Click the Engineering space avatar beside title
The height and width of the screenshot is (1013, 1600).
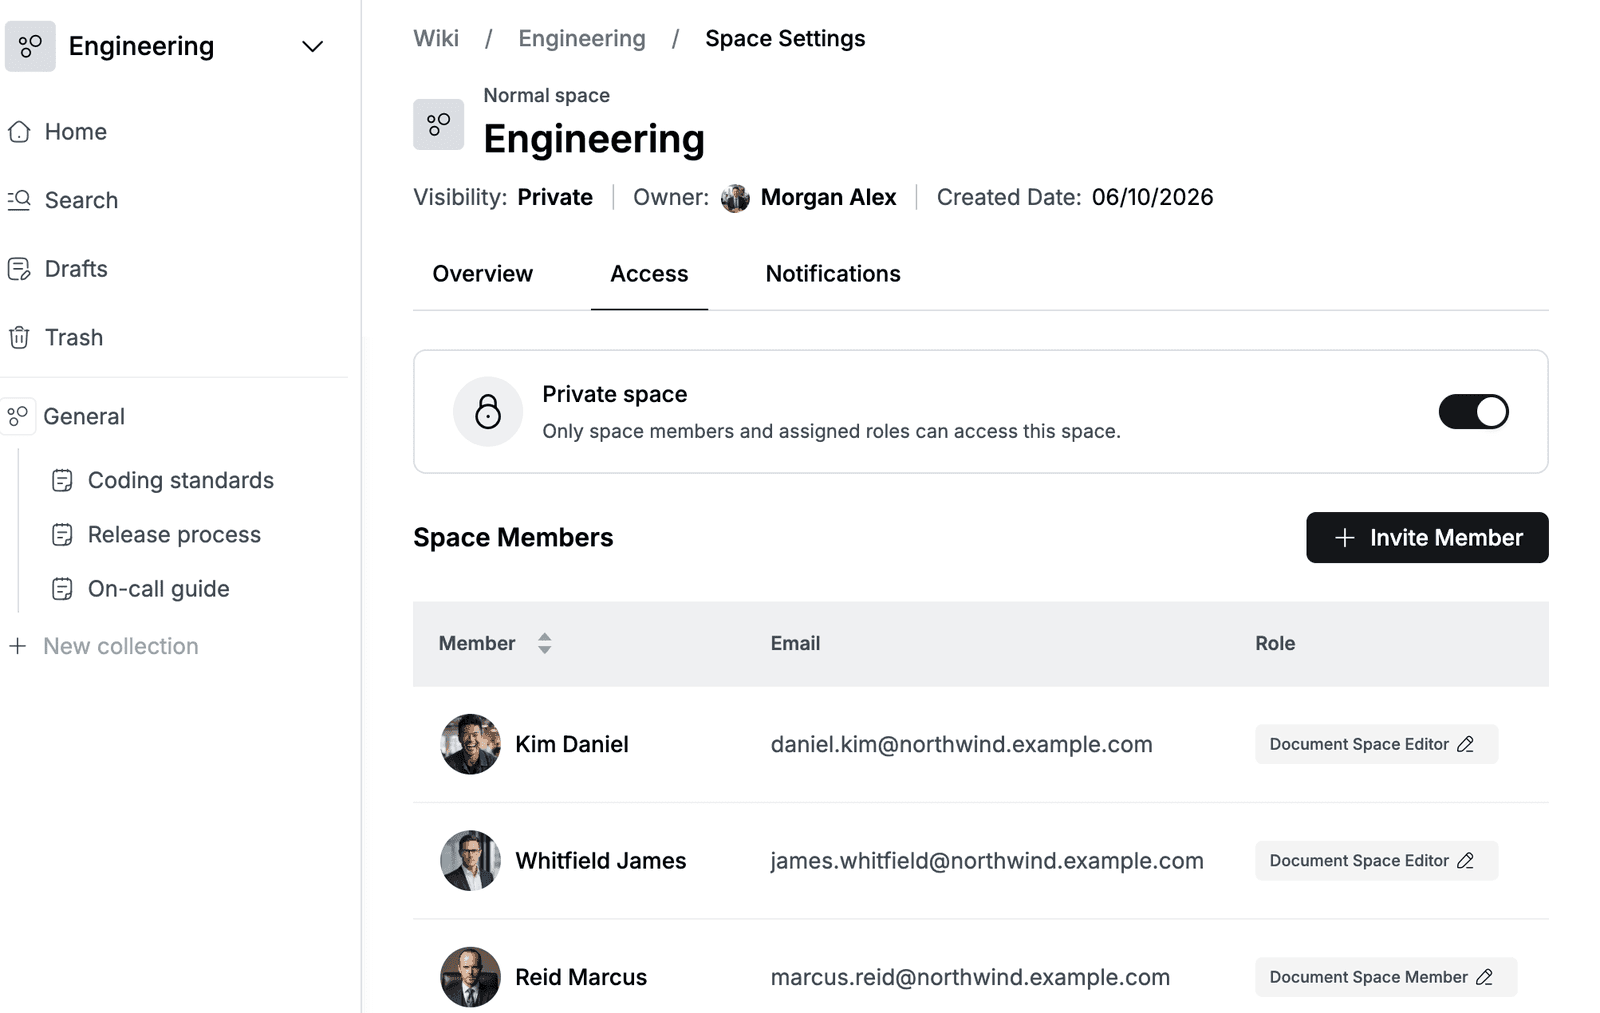point(439,124)
